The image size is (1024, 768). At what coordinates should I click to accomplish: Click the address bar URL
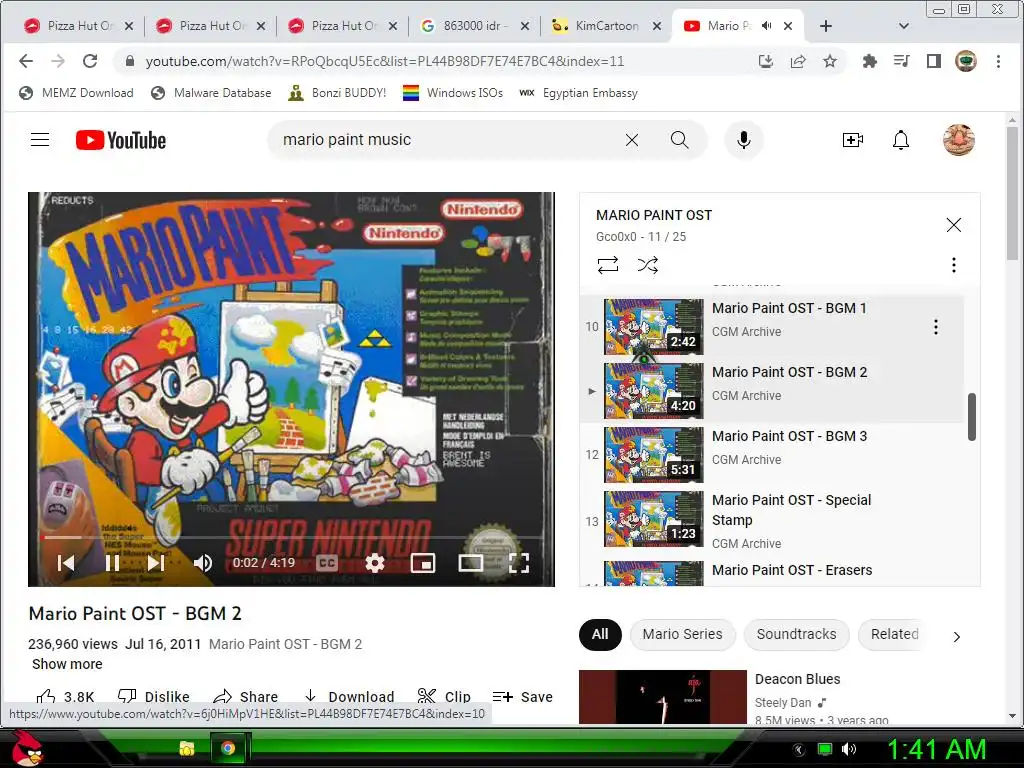coord(385,61)
